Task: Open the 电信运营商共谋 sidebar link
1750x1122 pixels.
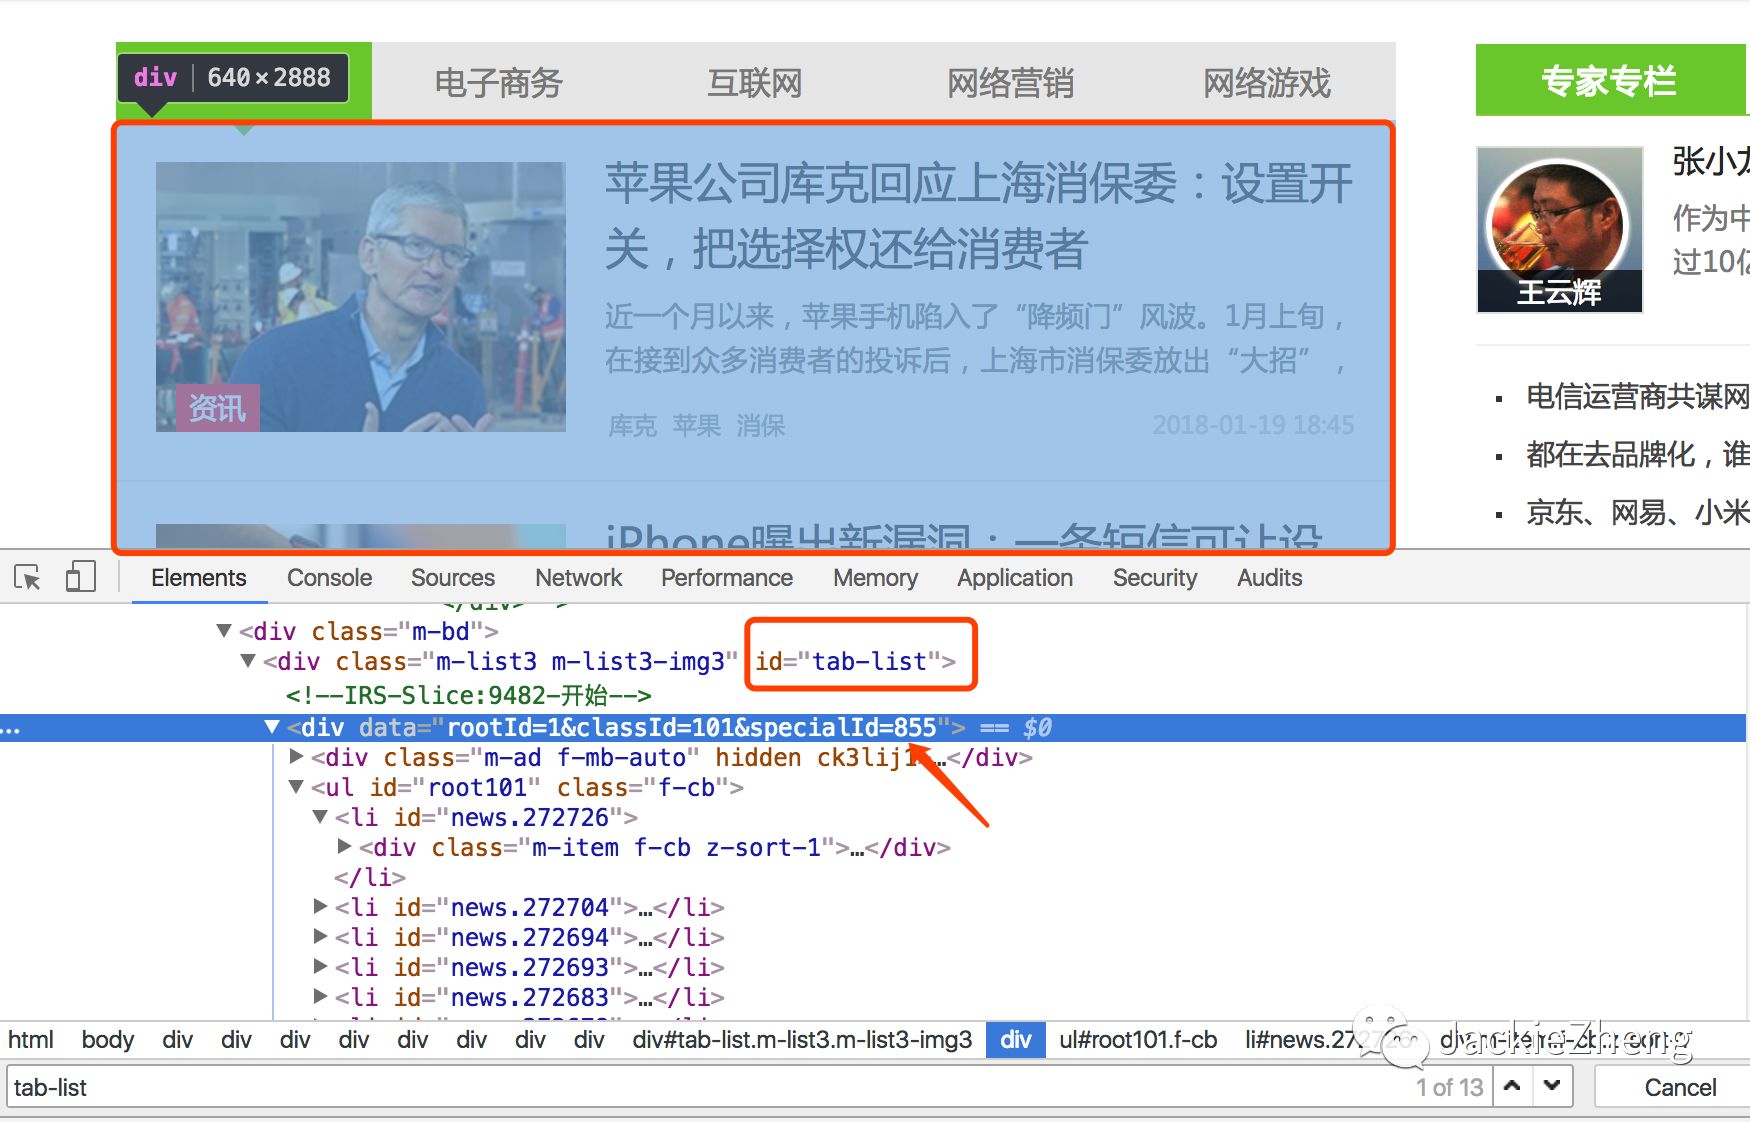Action: [1637, 396]
